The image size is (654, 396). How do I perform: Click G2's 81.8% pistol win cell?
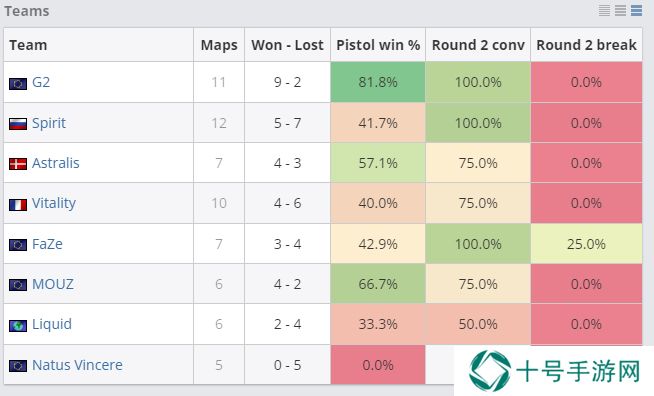pyautogui.click(x=378, y=82)
